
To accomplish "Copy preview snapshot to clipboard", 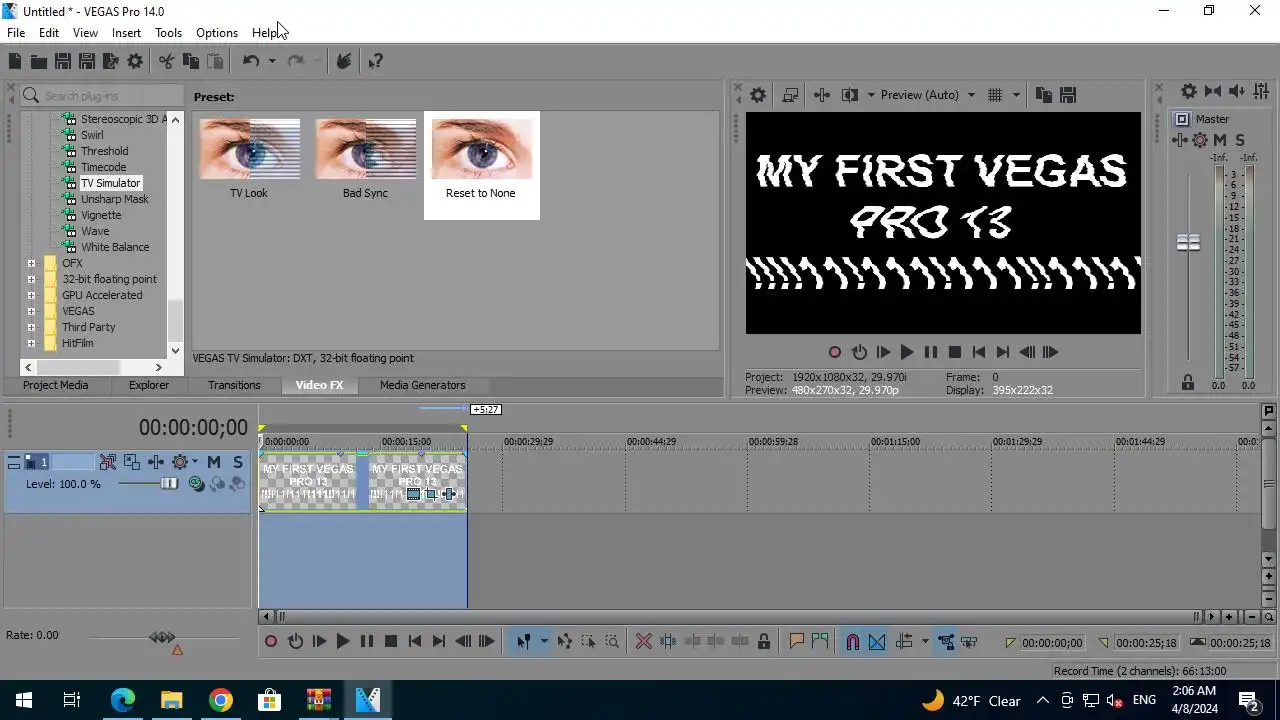I will pos(1044,95).
